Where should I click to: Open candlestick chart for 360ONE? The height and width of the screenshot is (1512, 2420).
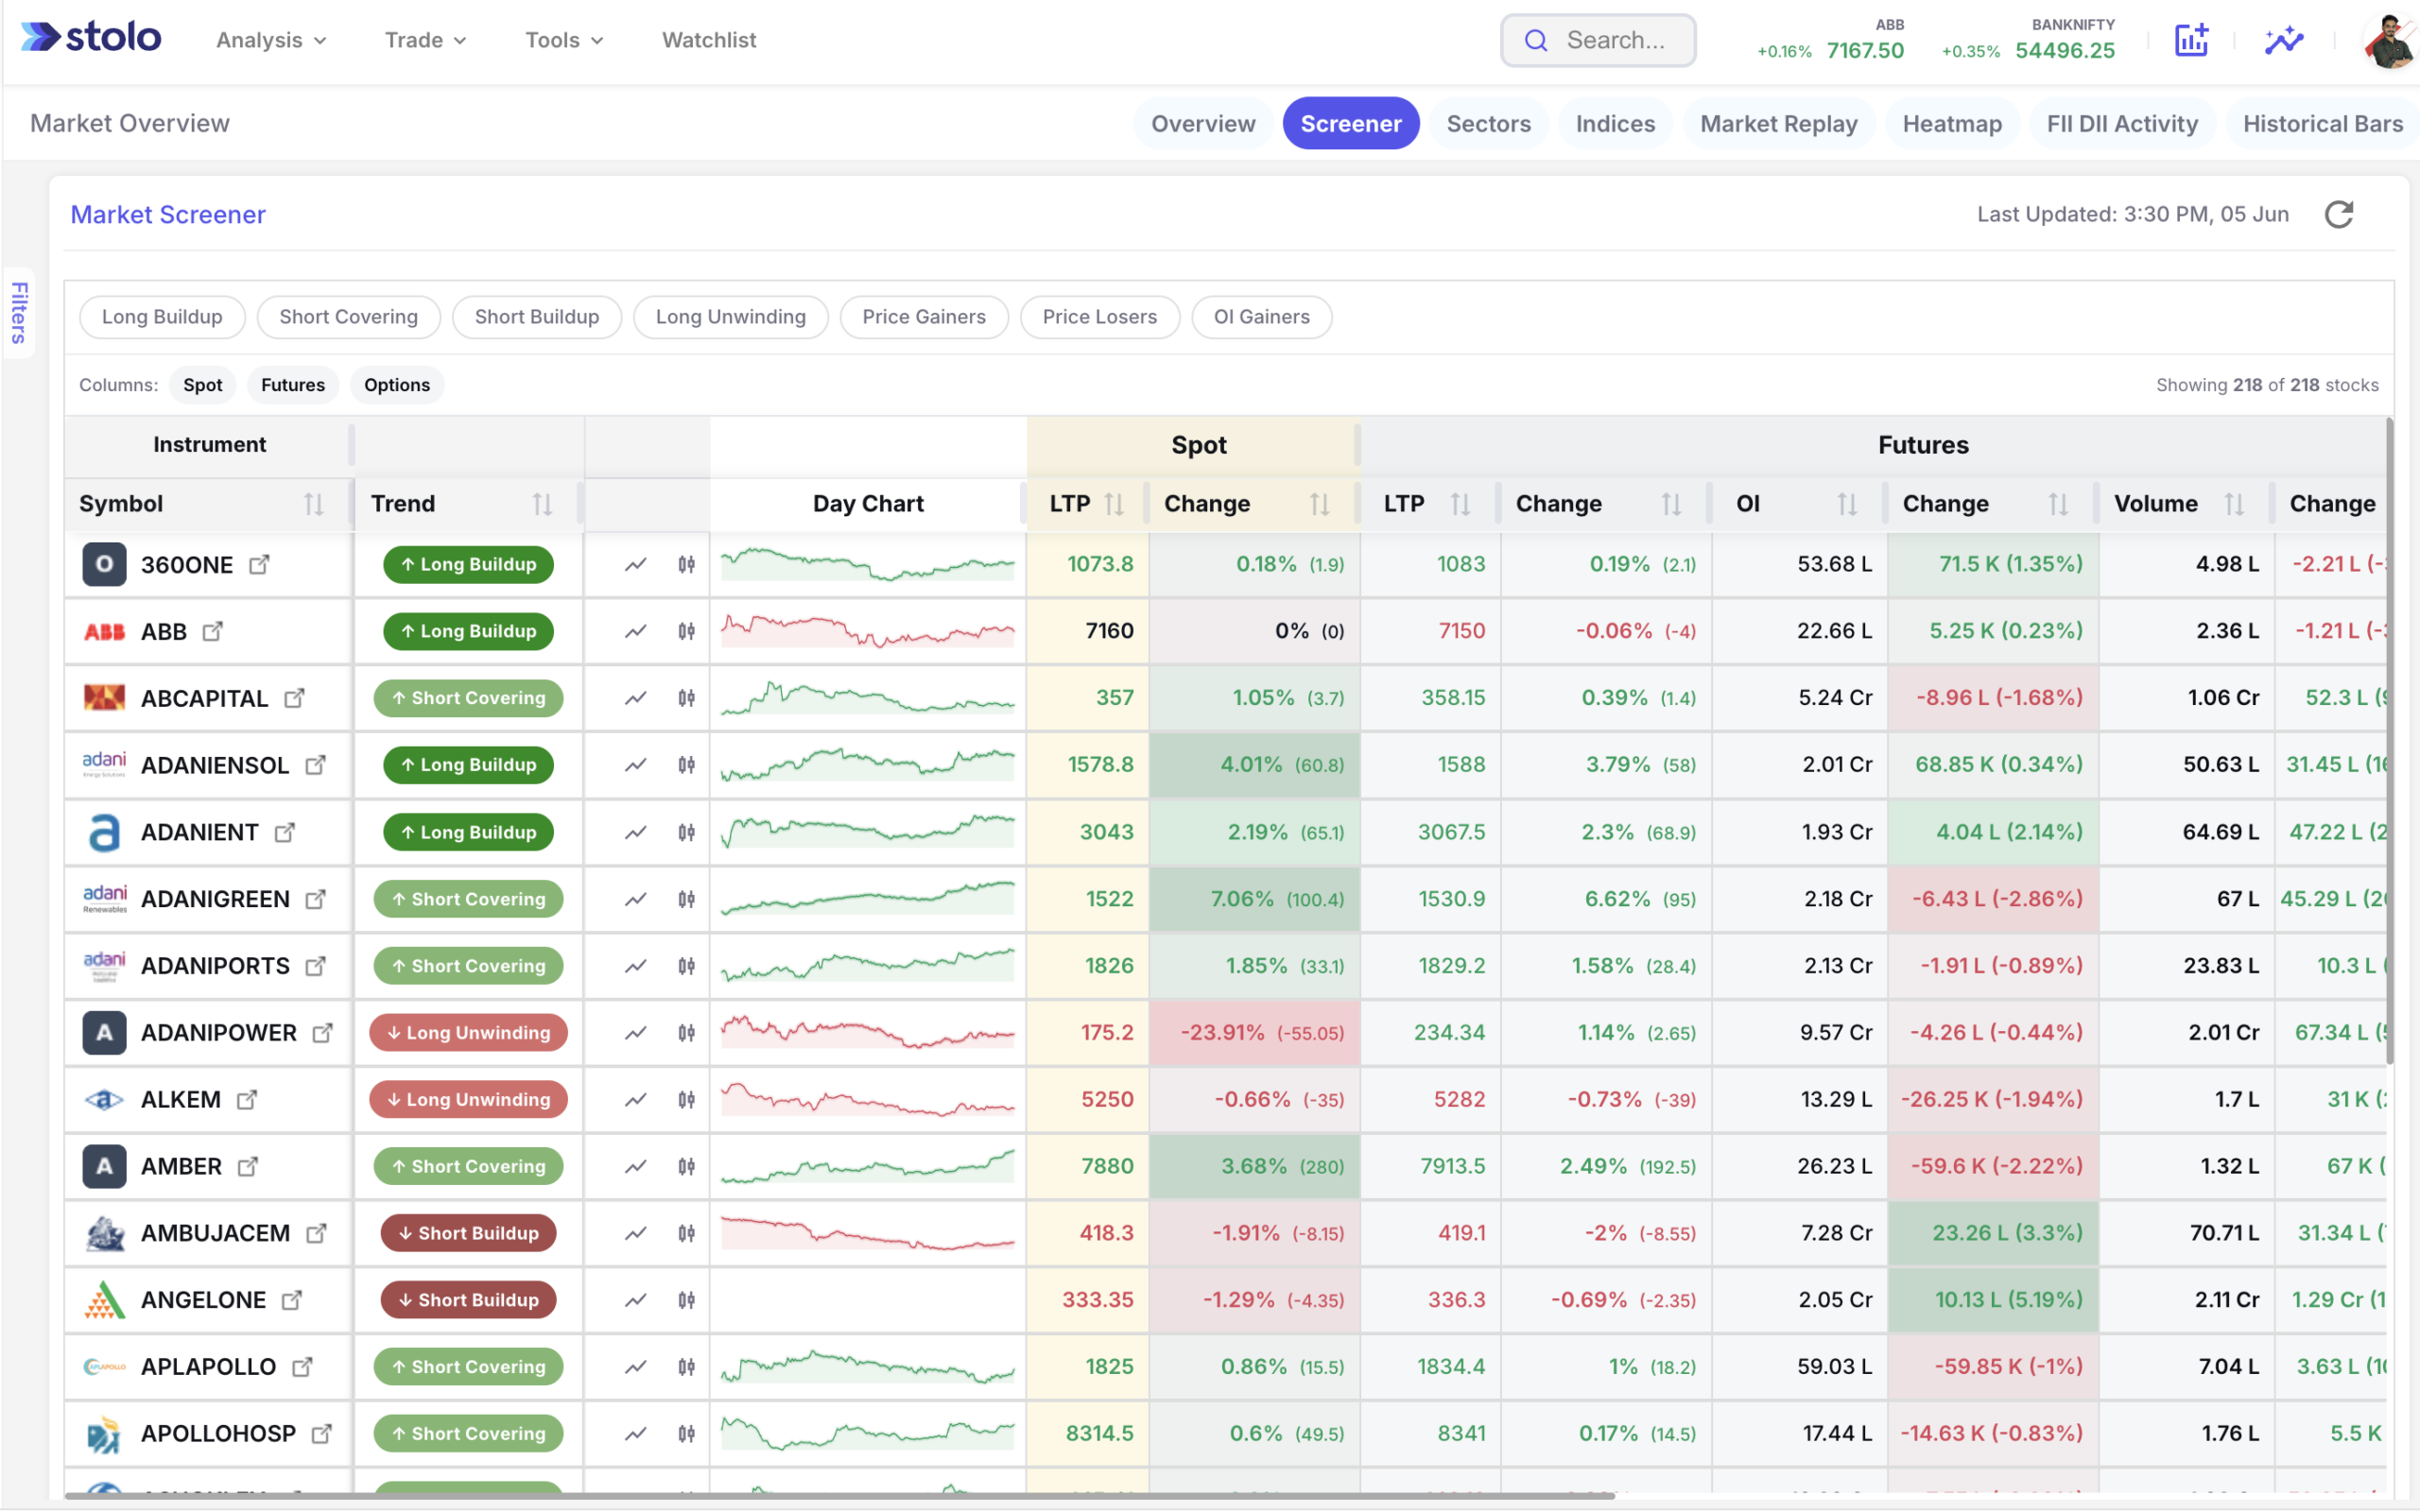click(686, 565)
